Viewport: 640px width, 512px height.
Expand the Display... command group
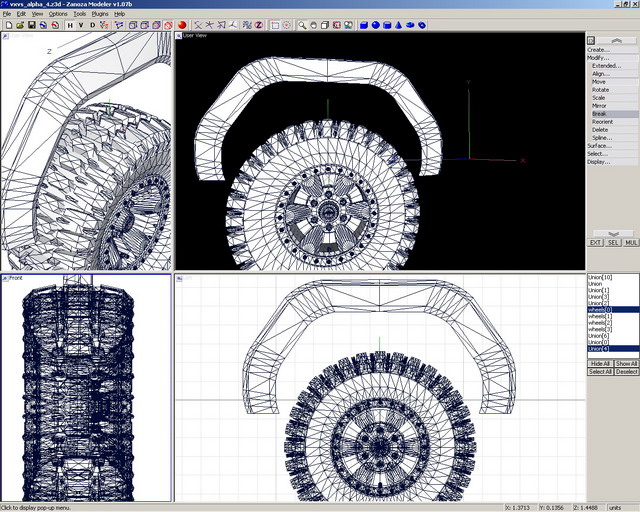(598, 162)
